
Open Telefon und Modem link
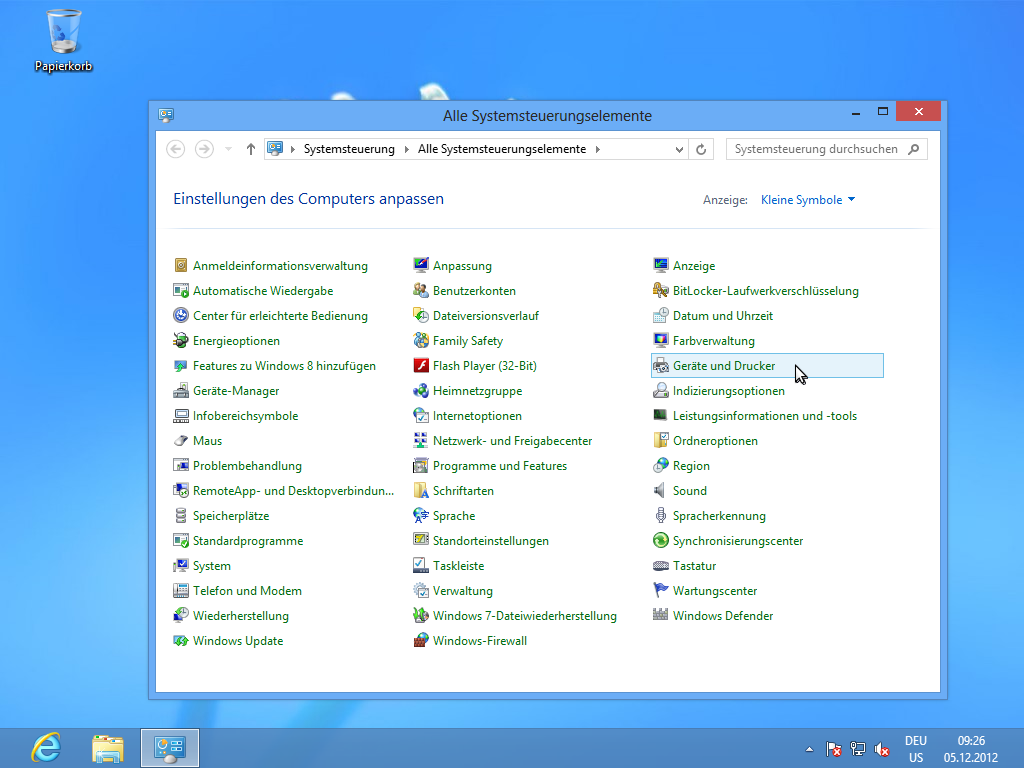click(x=247, y=591)
